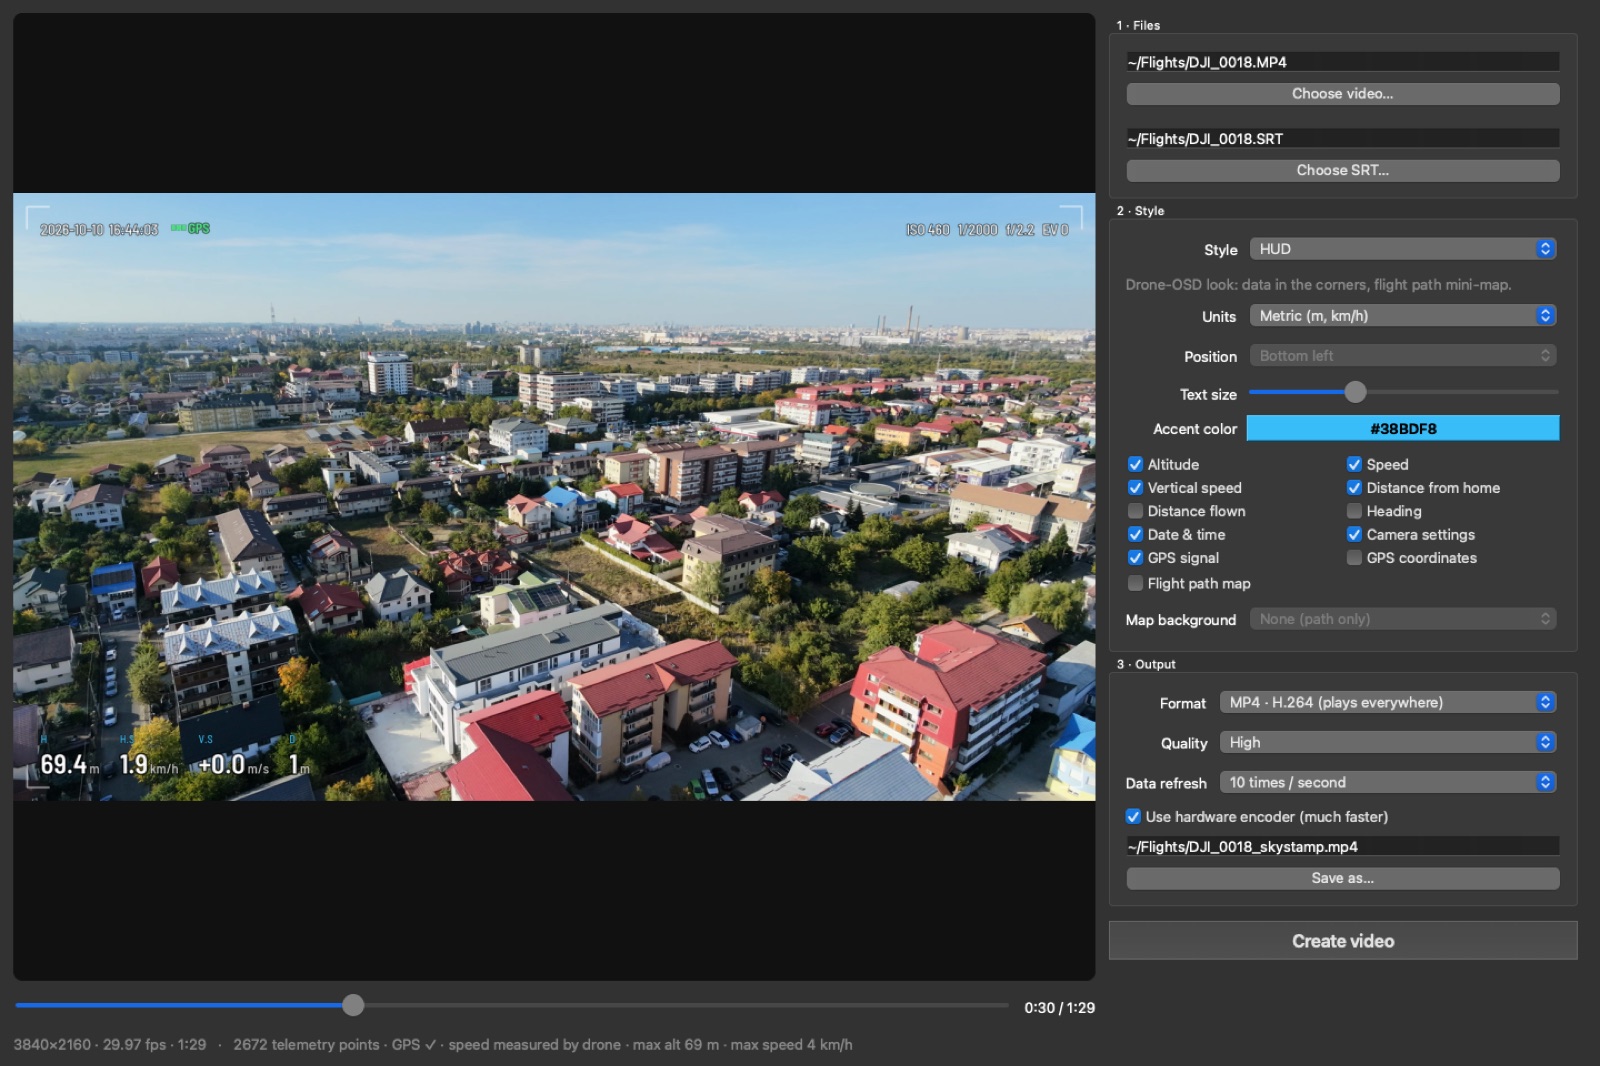Open the Map background dropdown

click(x=1403, y=620)
